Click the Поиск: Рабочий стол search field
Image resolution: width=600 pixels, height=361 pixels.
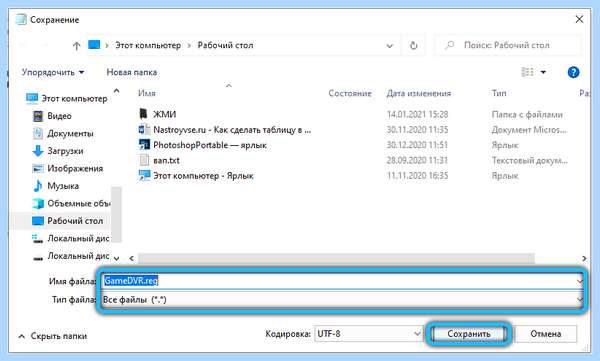pyautogui.click(x=508, y=45)
